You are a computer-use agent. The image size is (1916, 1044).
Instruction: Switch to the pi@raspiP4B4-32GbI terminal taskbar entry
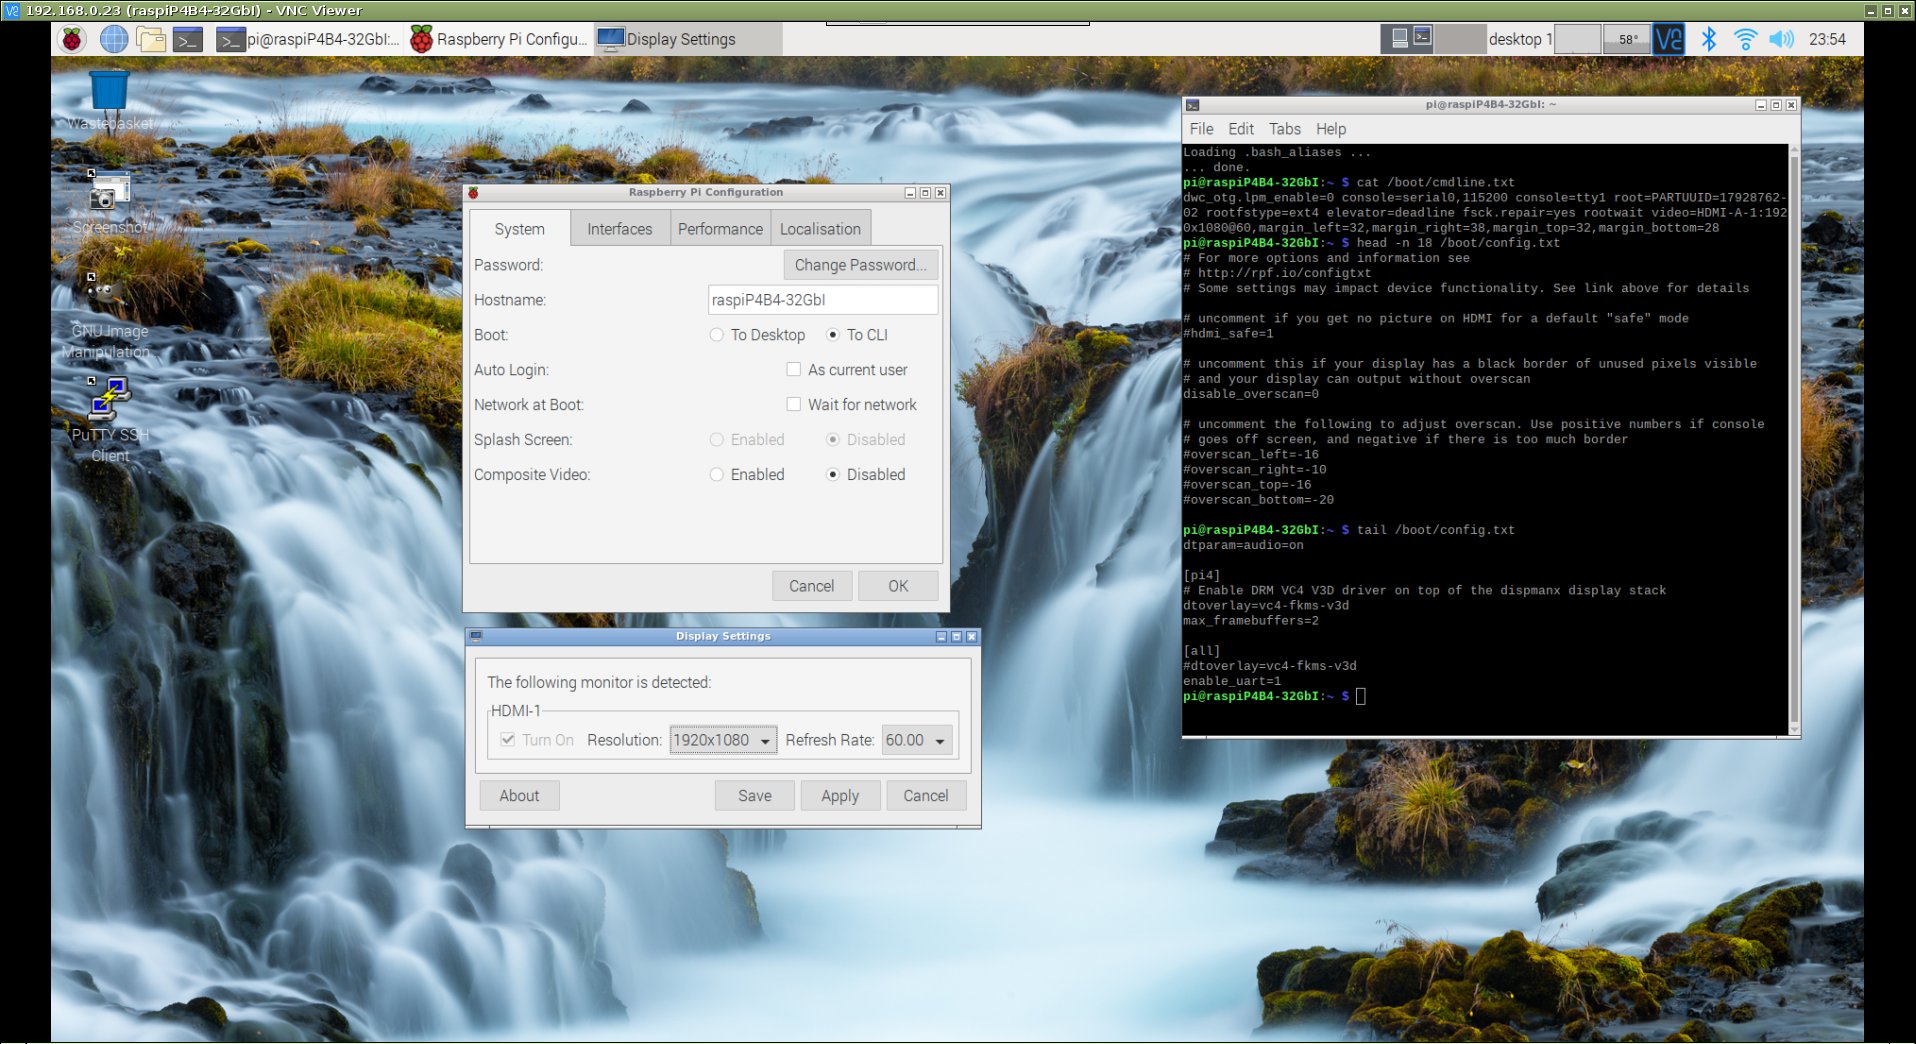309,40
